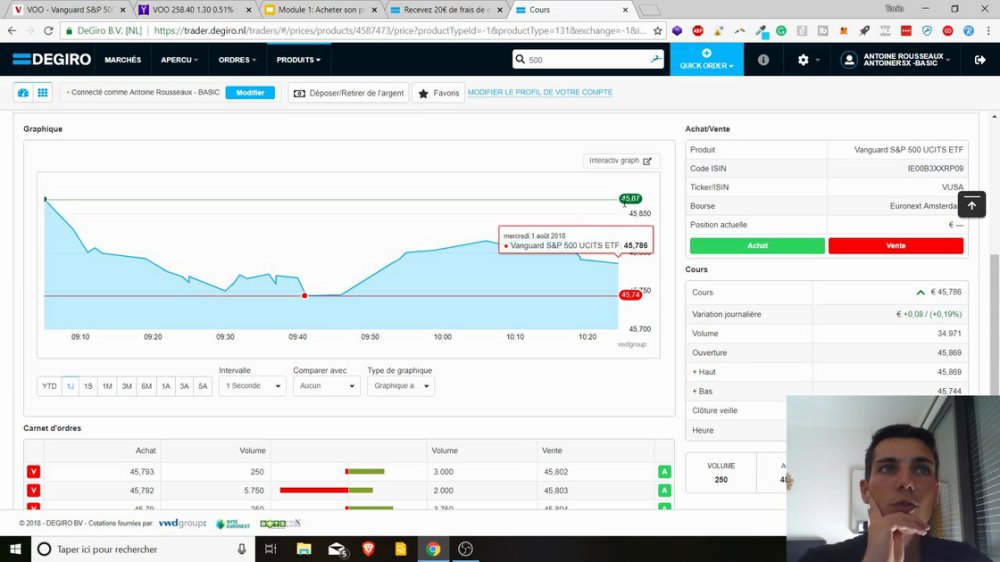Image resolution: width=1000 pixels, height=562 pixels.
Task: Open Mail app from taskbar
Action: pyautogui.click(x=337, y=549)
